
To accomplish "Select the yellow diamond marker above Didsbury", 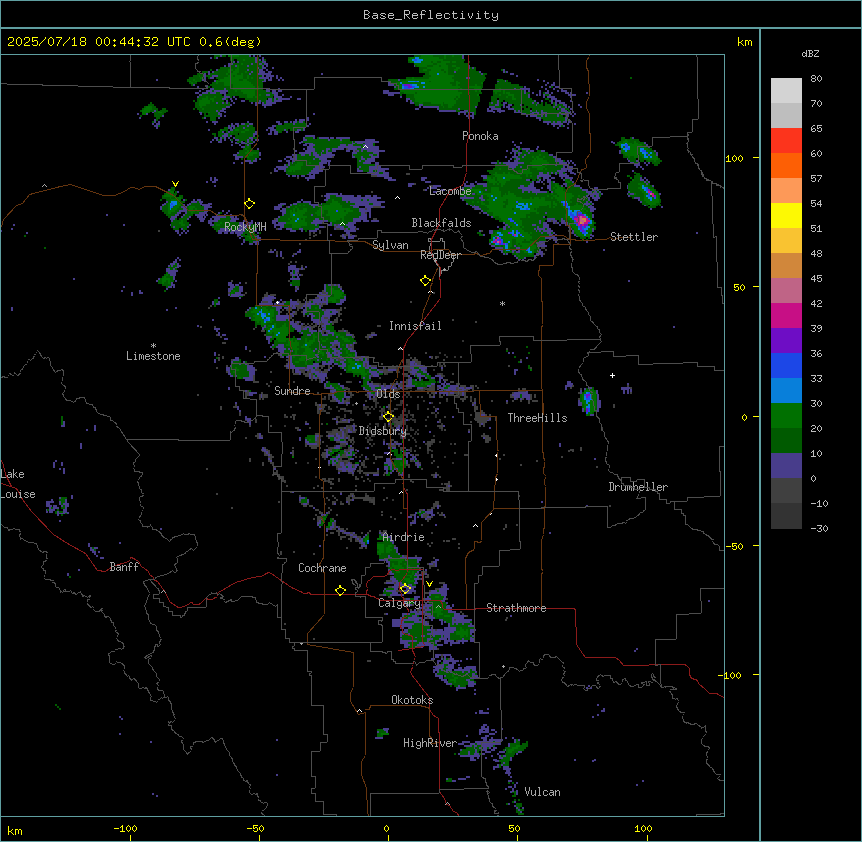I will 388,417.
